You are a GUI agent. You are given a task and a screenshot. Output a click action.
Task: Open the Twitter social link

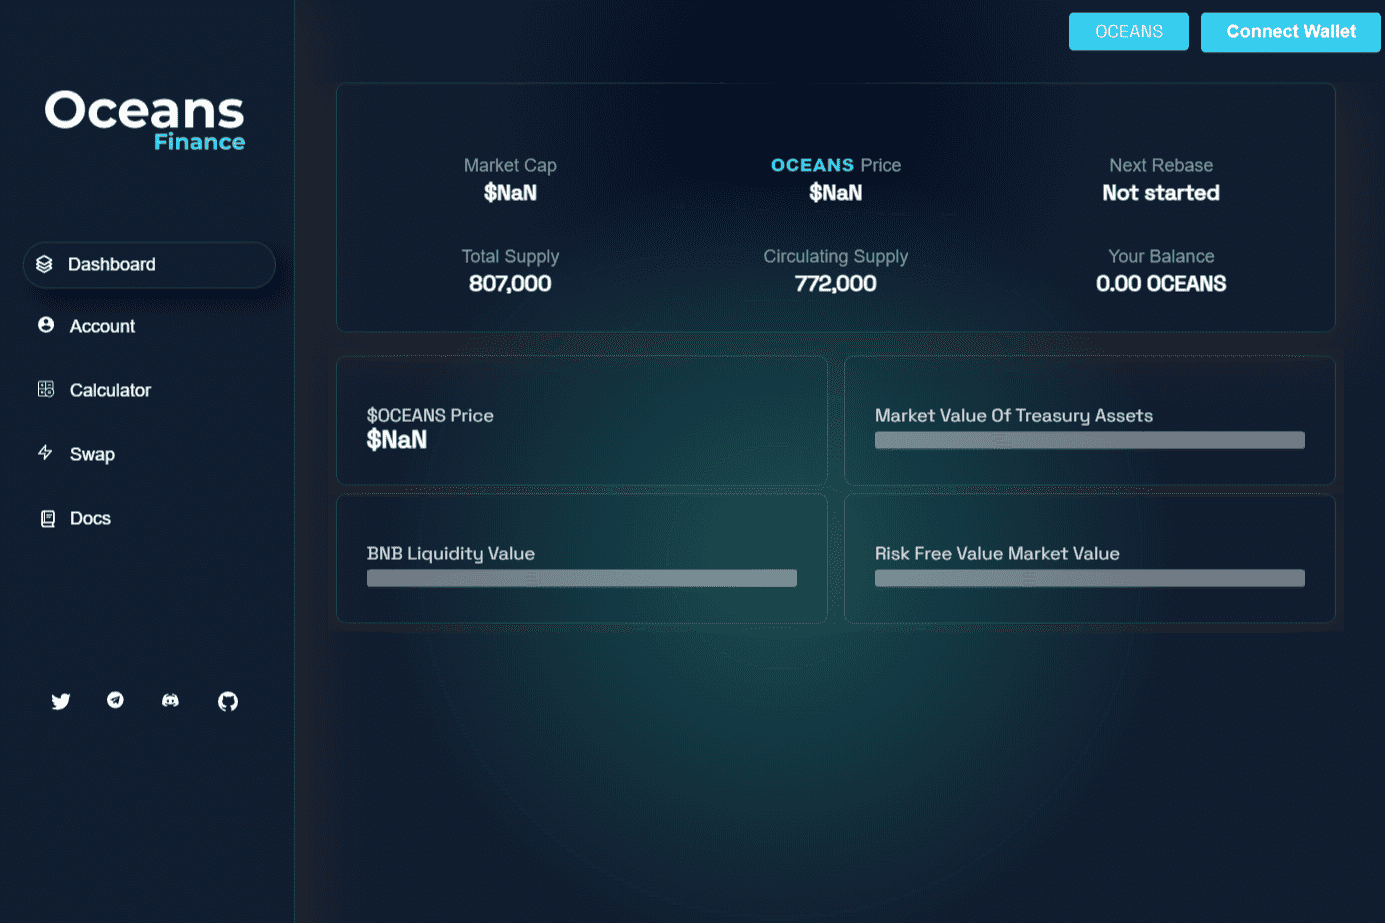61,701
